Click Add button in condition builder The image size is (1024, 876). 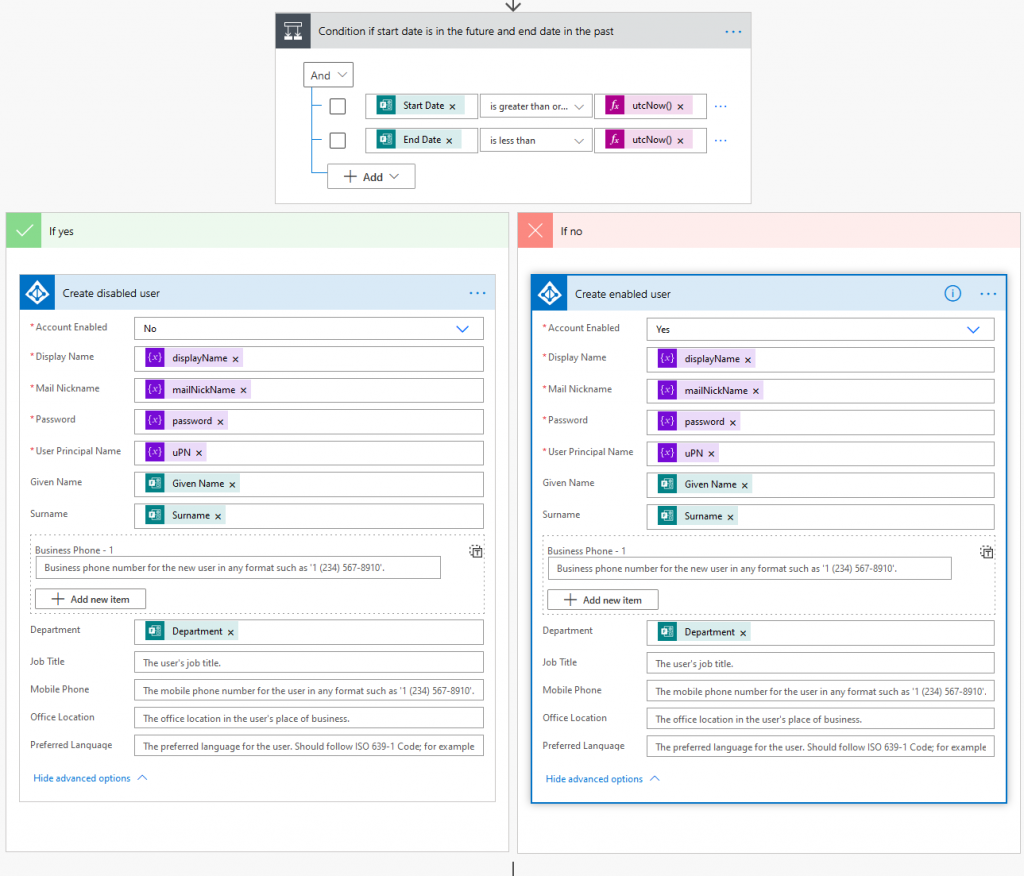pos(371,176)
